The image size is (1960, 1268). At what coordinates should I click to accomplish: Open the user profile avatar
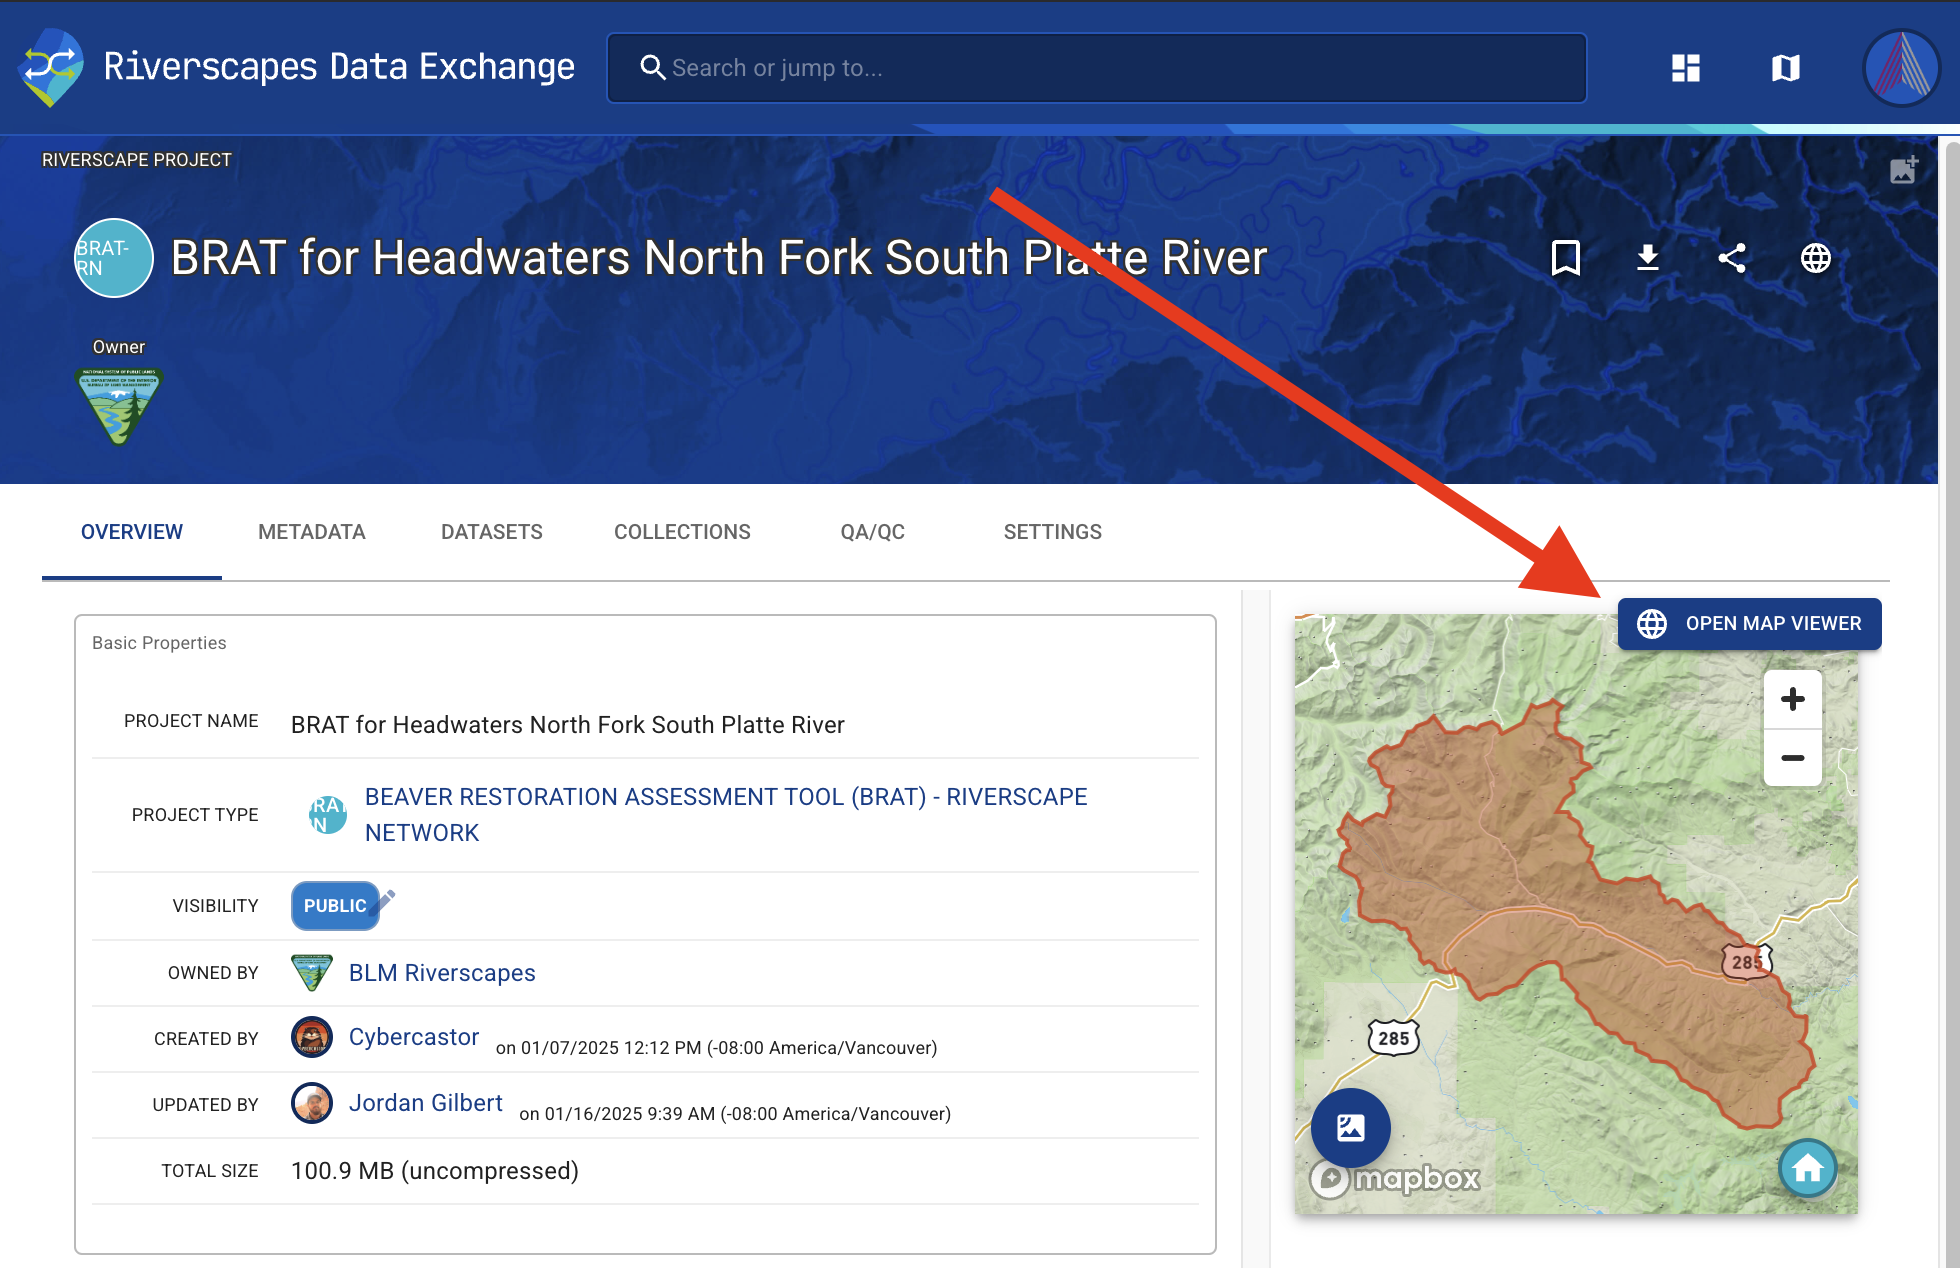coord(1902,68)
